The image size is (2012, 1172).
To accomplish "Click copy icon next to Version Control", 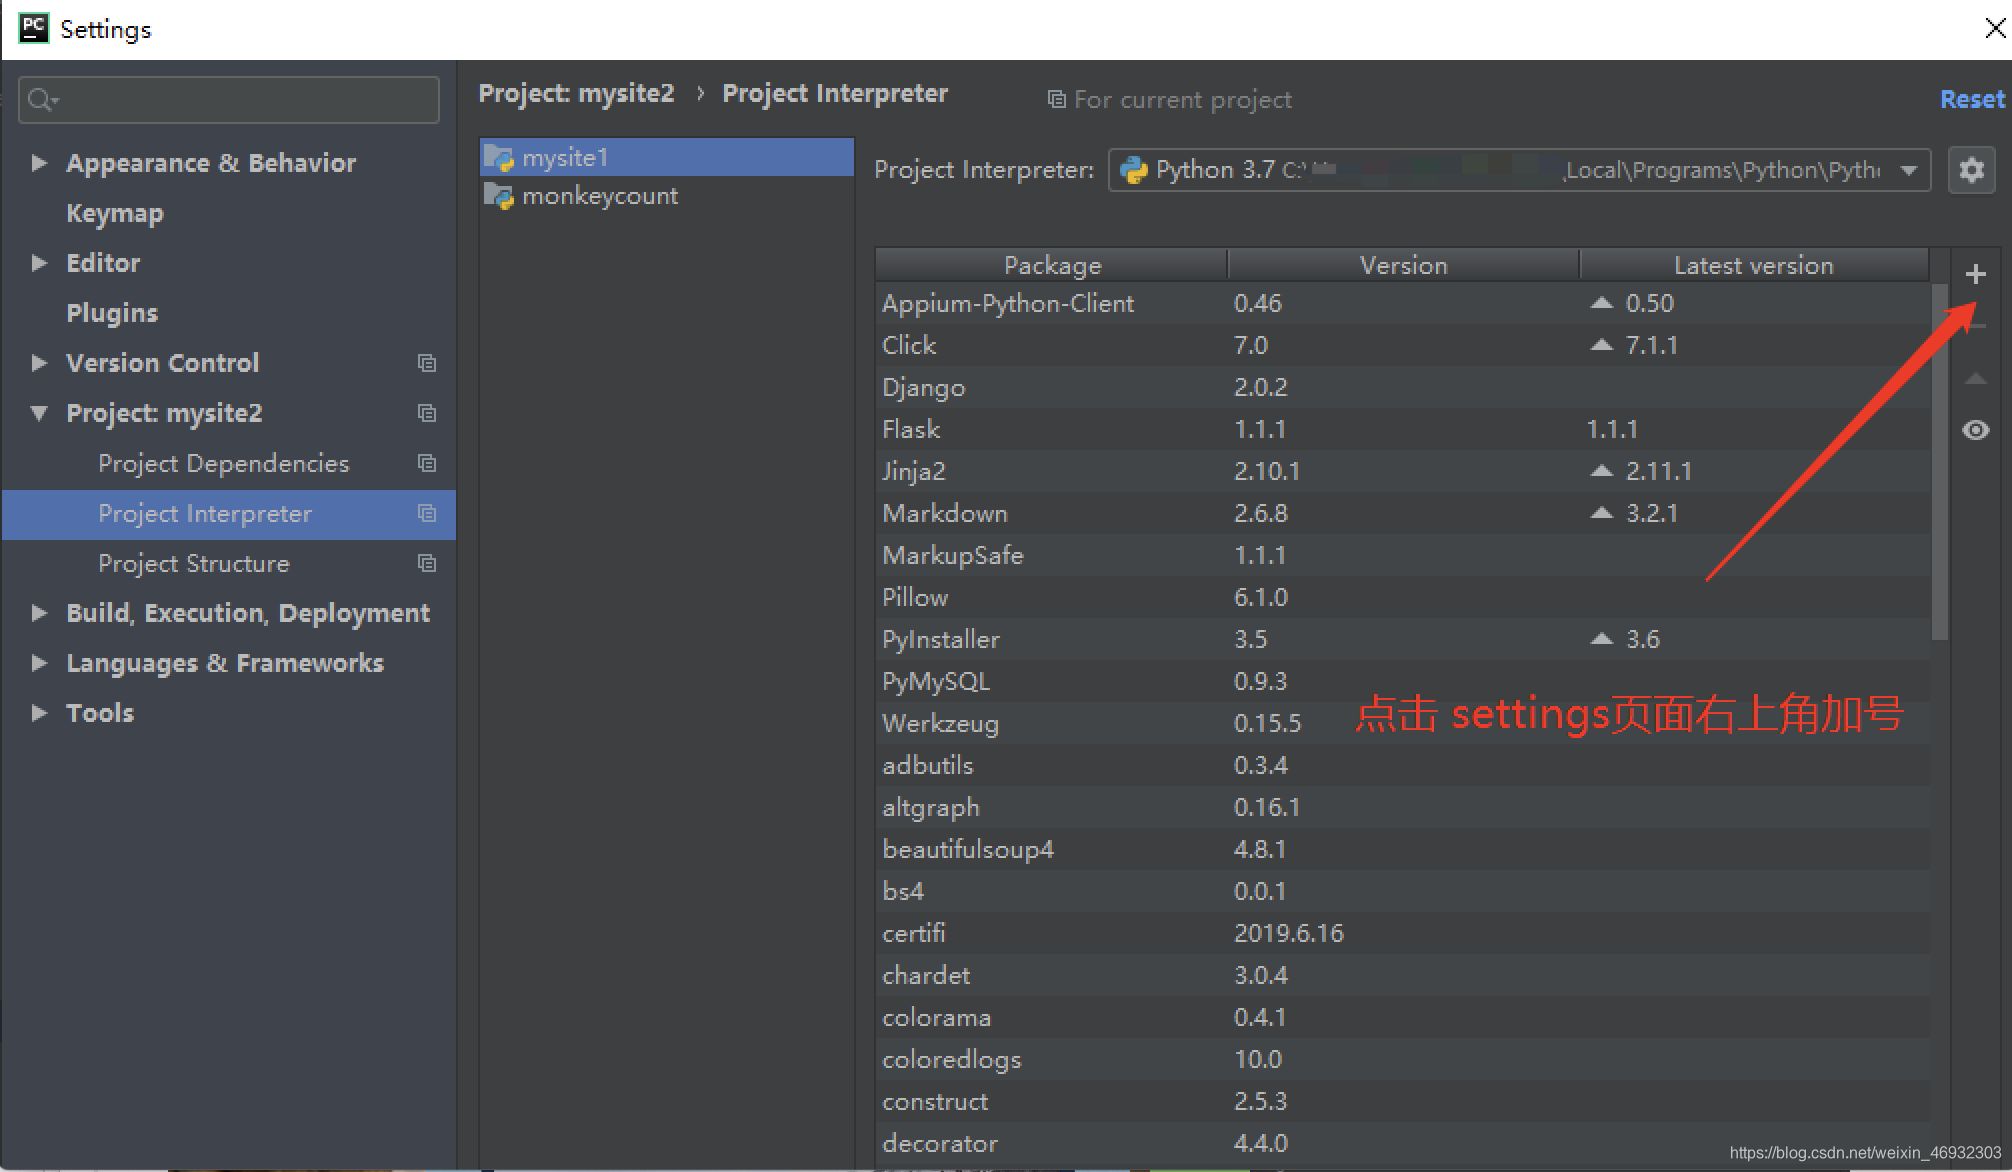I will click(x=427, y=363).
